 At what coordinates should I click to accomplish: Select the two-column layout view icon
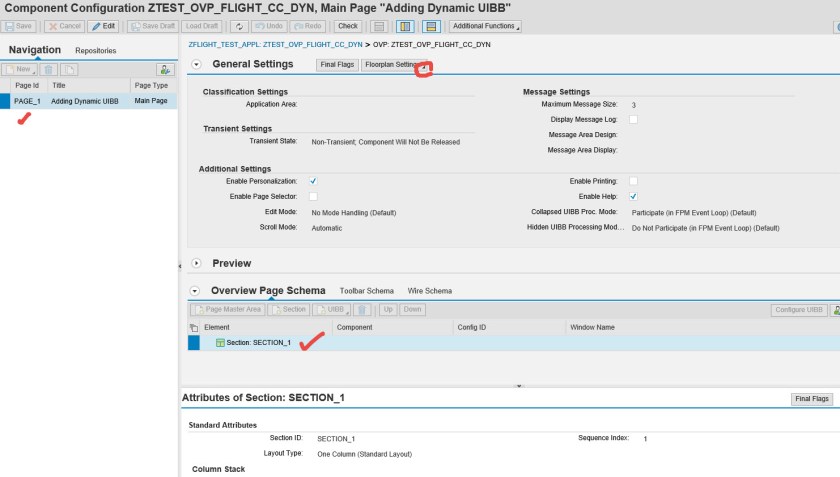[x=406, y=26]
